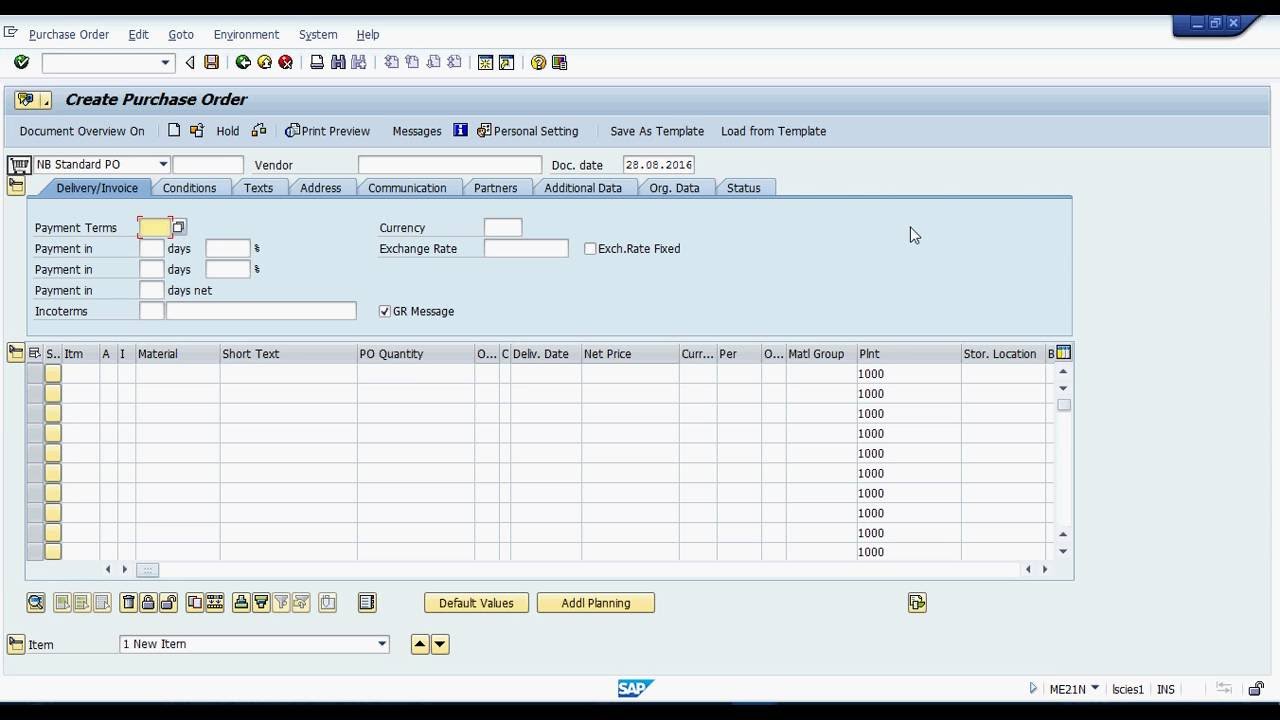Open the 1 New Item dropdown
1280x720 pixels.
click(x=382, y=644)
